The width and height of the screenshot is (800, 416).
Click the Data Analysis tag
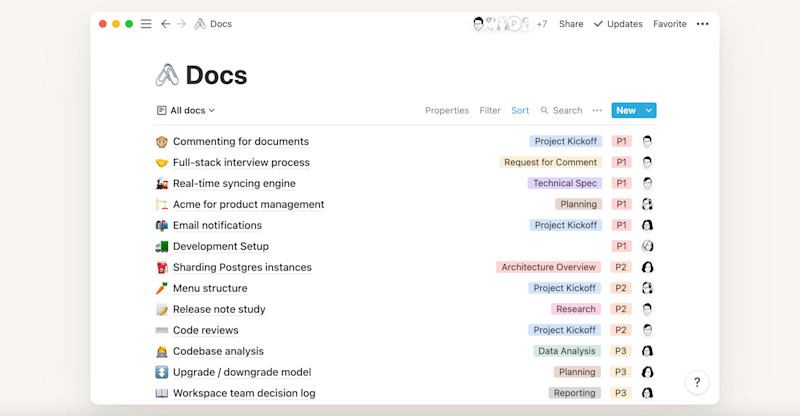pyautogui.click(x=567, y=351)
